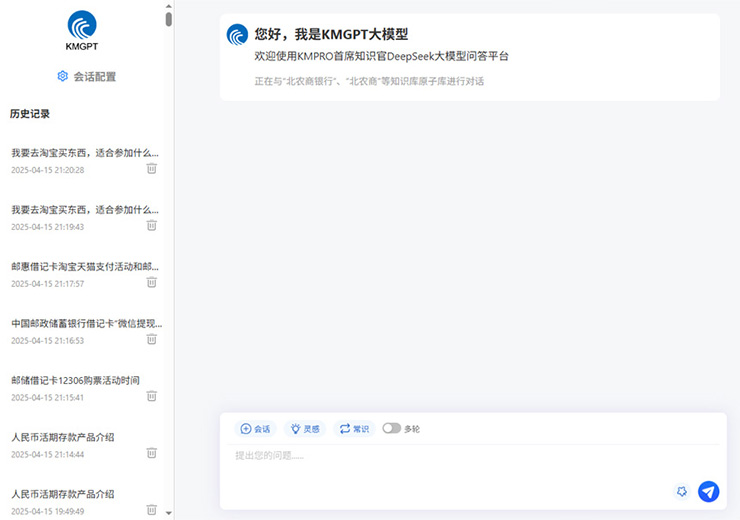This screenshot has width=740, height=520.
Task: Open history 邮储借记卡12306购票活动时间
Action: point(76,380)
